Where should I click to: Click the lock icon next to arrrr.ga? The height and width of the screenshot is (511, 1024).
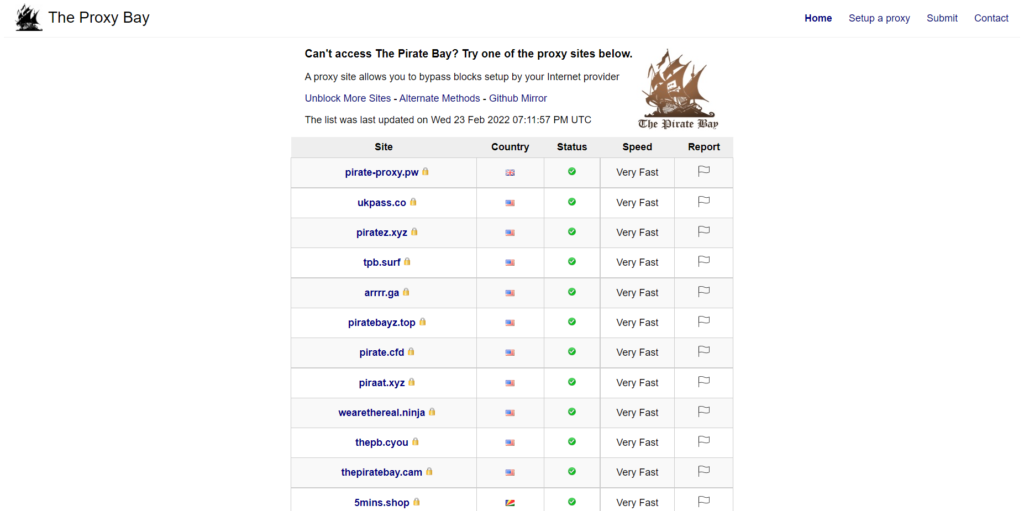tap(406, 292)
